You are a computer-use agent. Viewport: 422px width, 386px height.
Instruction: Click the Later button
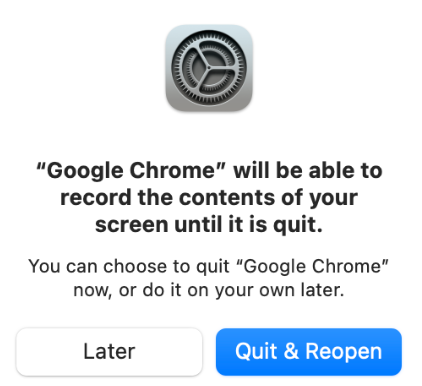tap(109, 352)
